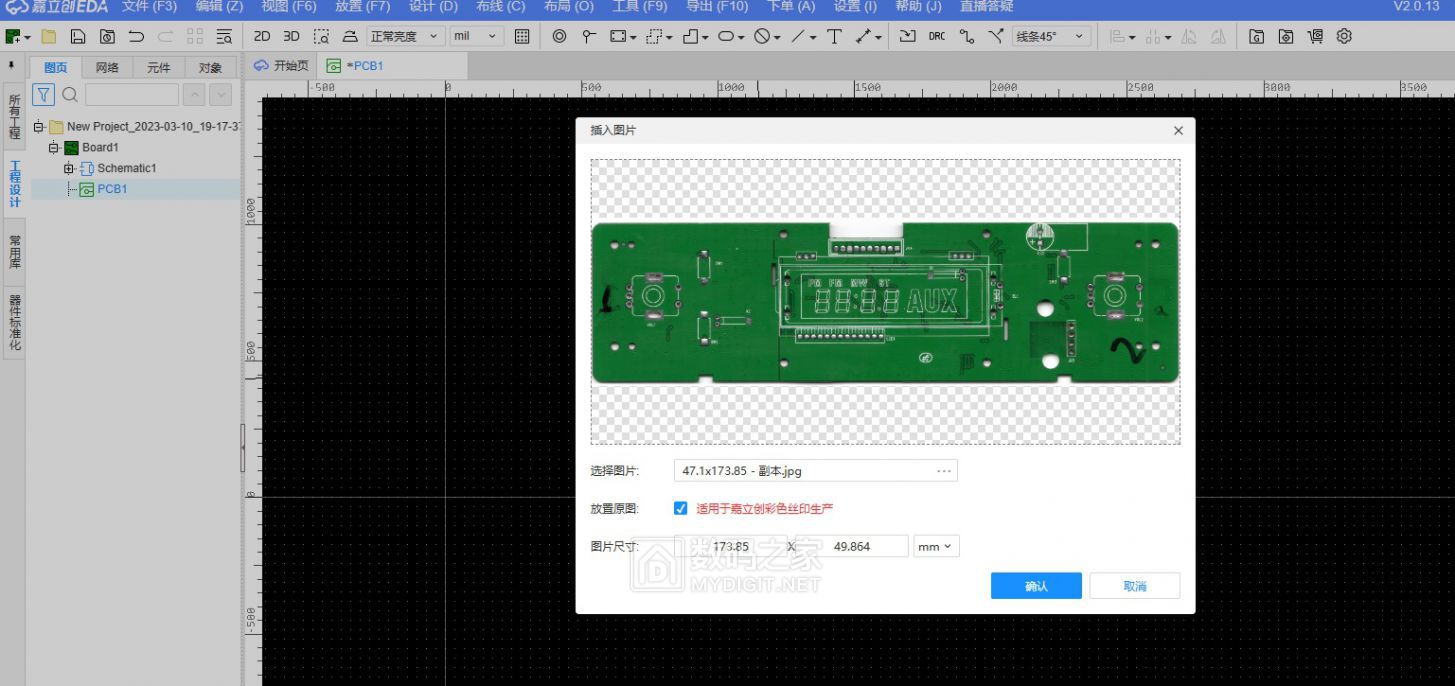
Task: Click the find and search list icon
Action: (224, 36)
